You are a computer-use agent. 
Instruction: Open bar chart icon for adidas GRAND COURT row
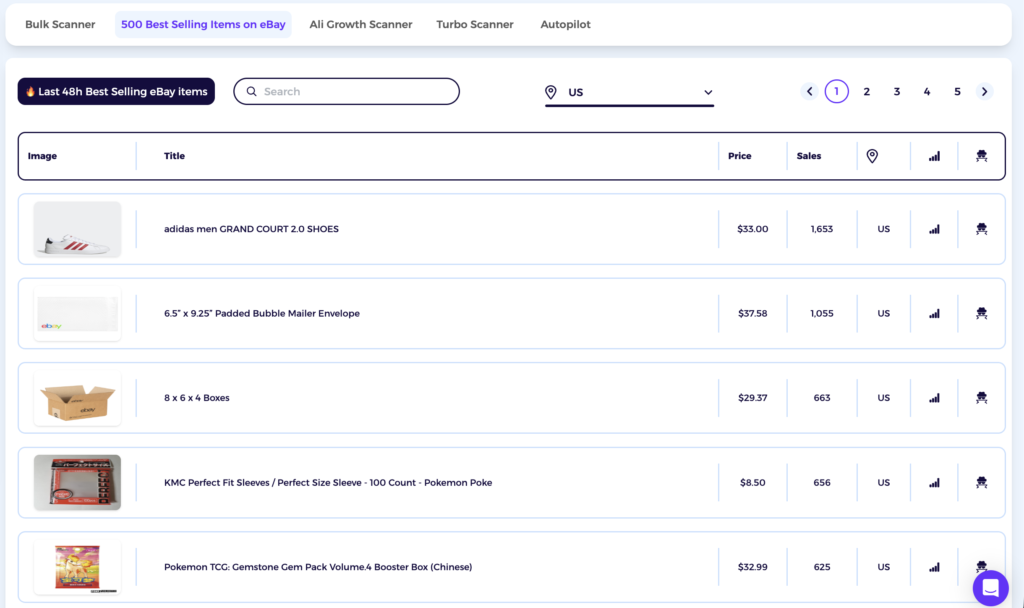[x=935, y=229]
